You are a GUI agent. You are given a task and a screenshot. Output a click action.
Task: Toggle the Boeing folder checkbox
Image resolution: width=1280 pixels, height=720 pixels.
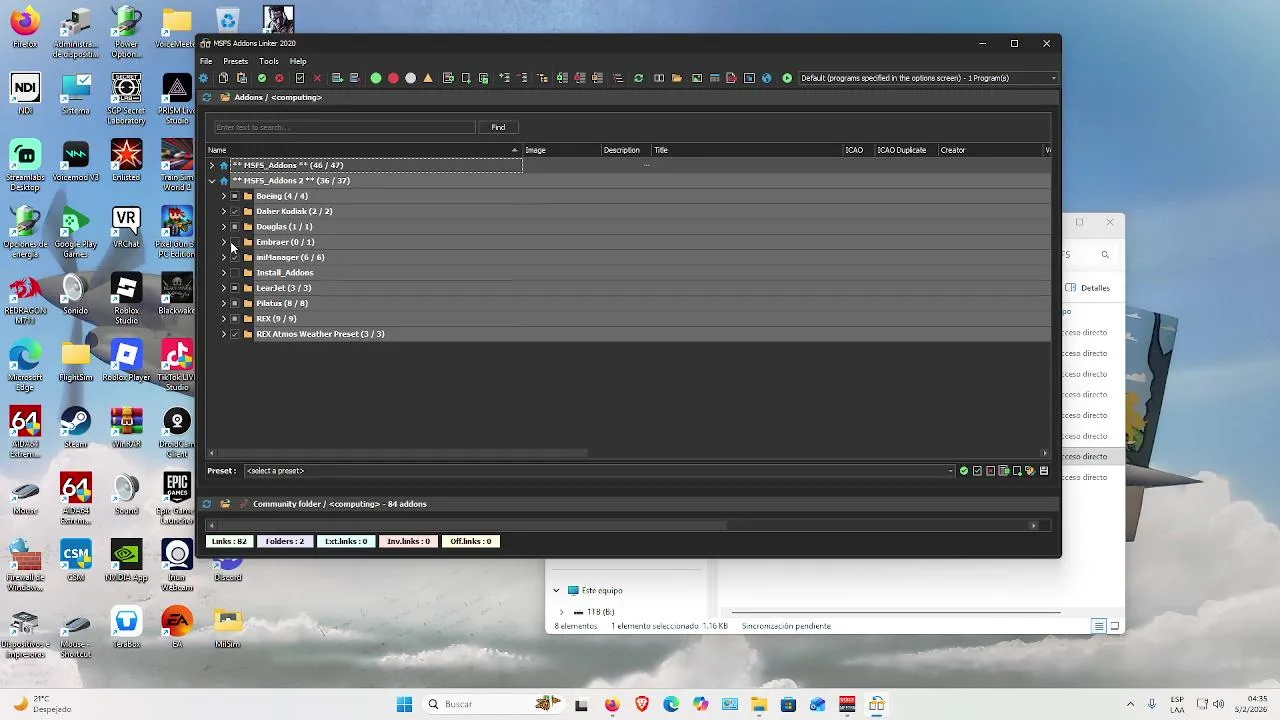[x=235, y=196]
